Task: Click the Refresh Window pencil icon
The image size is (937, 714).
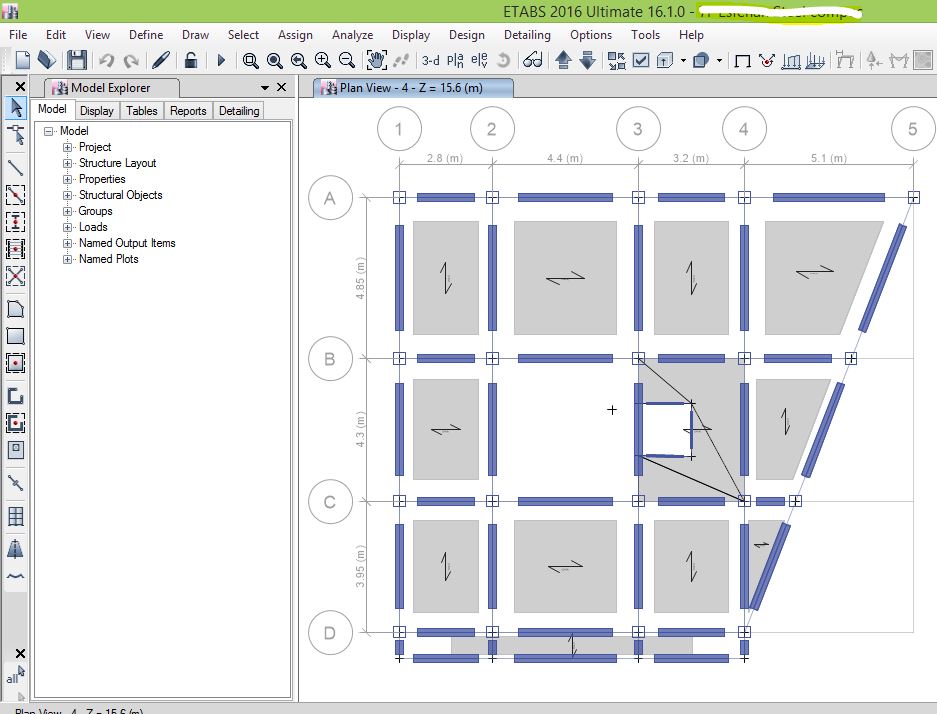Action: [161, 60]
